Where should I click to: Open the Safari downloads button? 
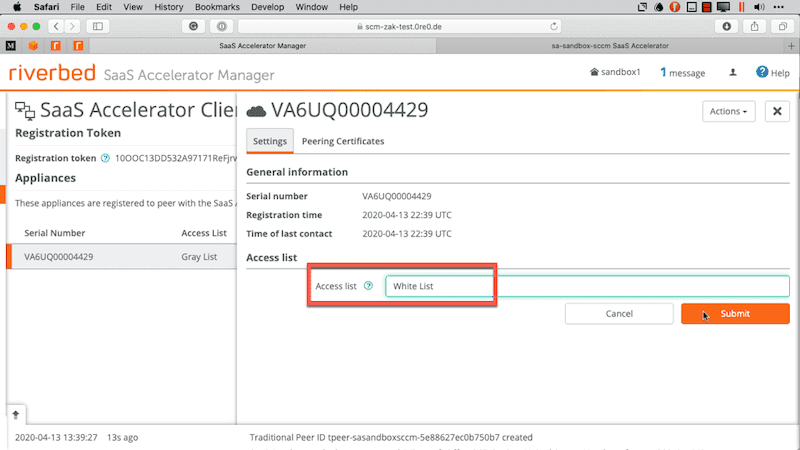[727, 26]
